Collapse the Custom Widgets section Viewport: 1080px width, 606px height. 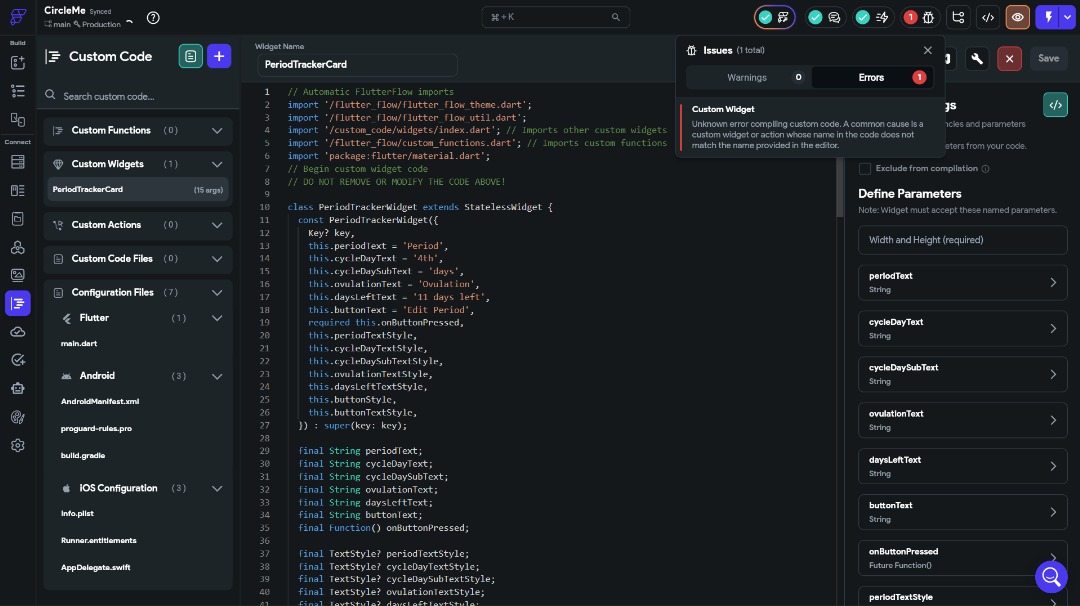(x=217, y=164)
